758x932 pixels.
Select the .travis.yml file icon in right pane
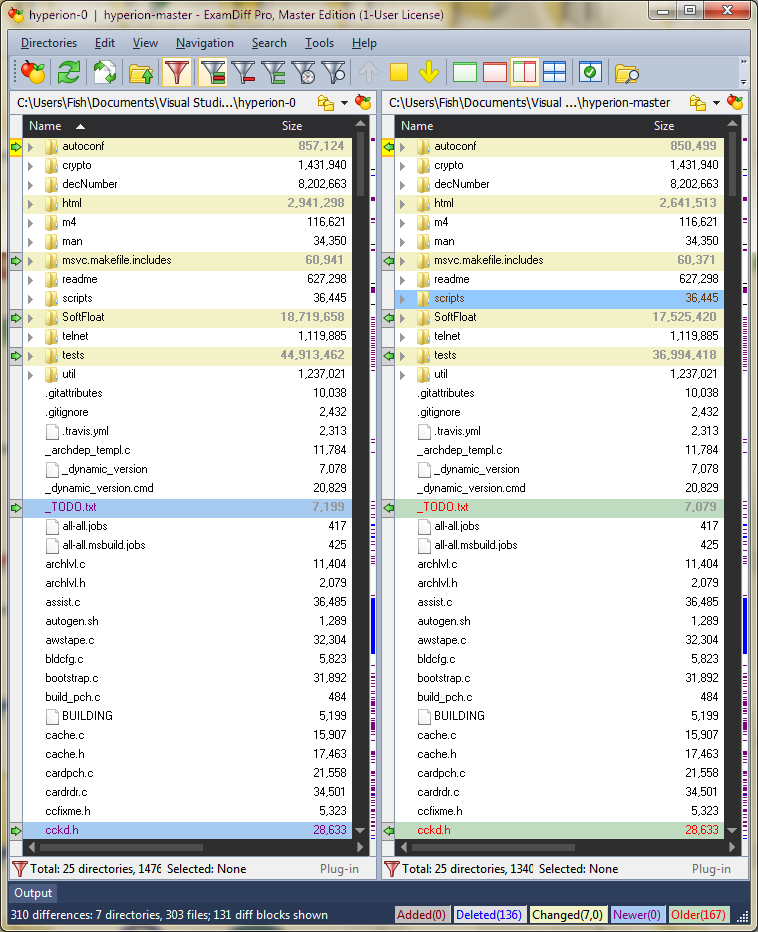point(424,432)
